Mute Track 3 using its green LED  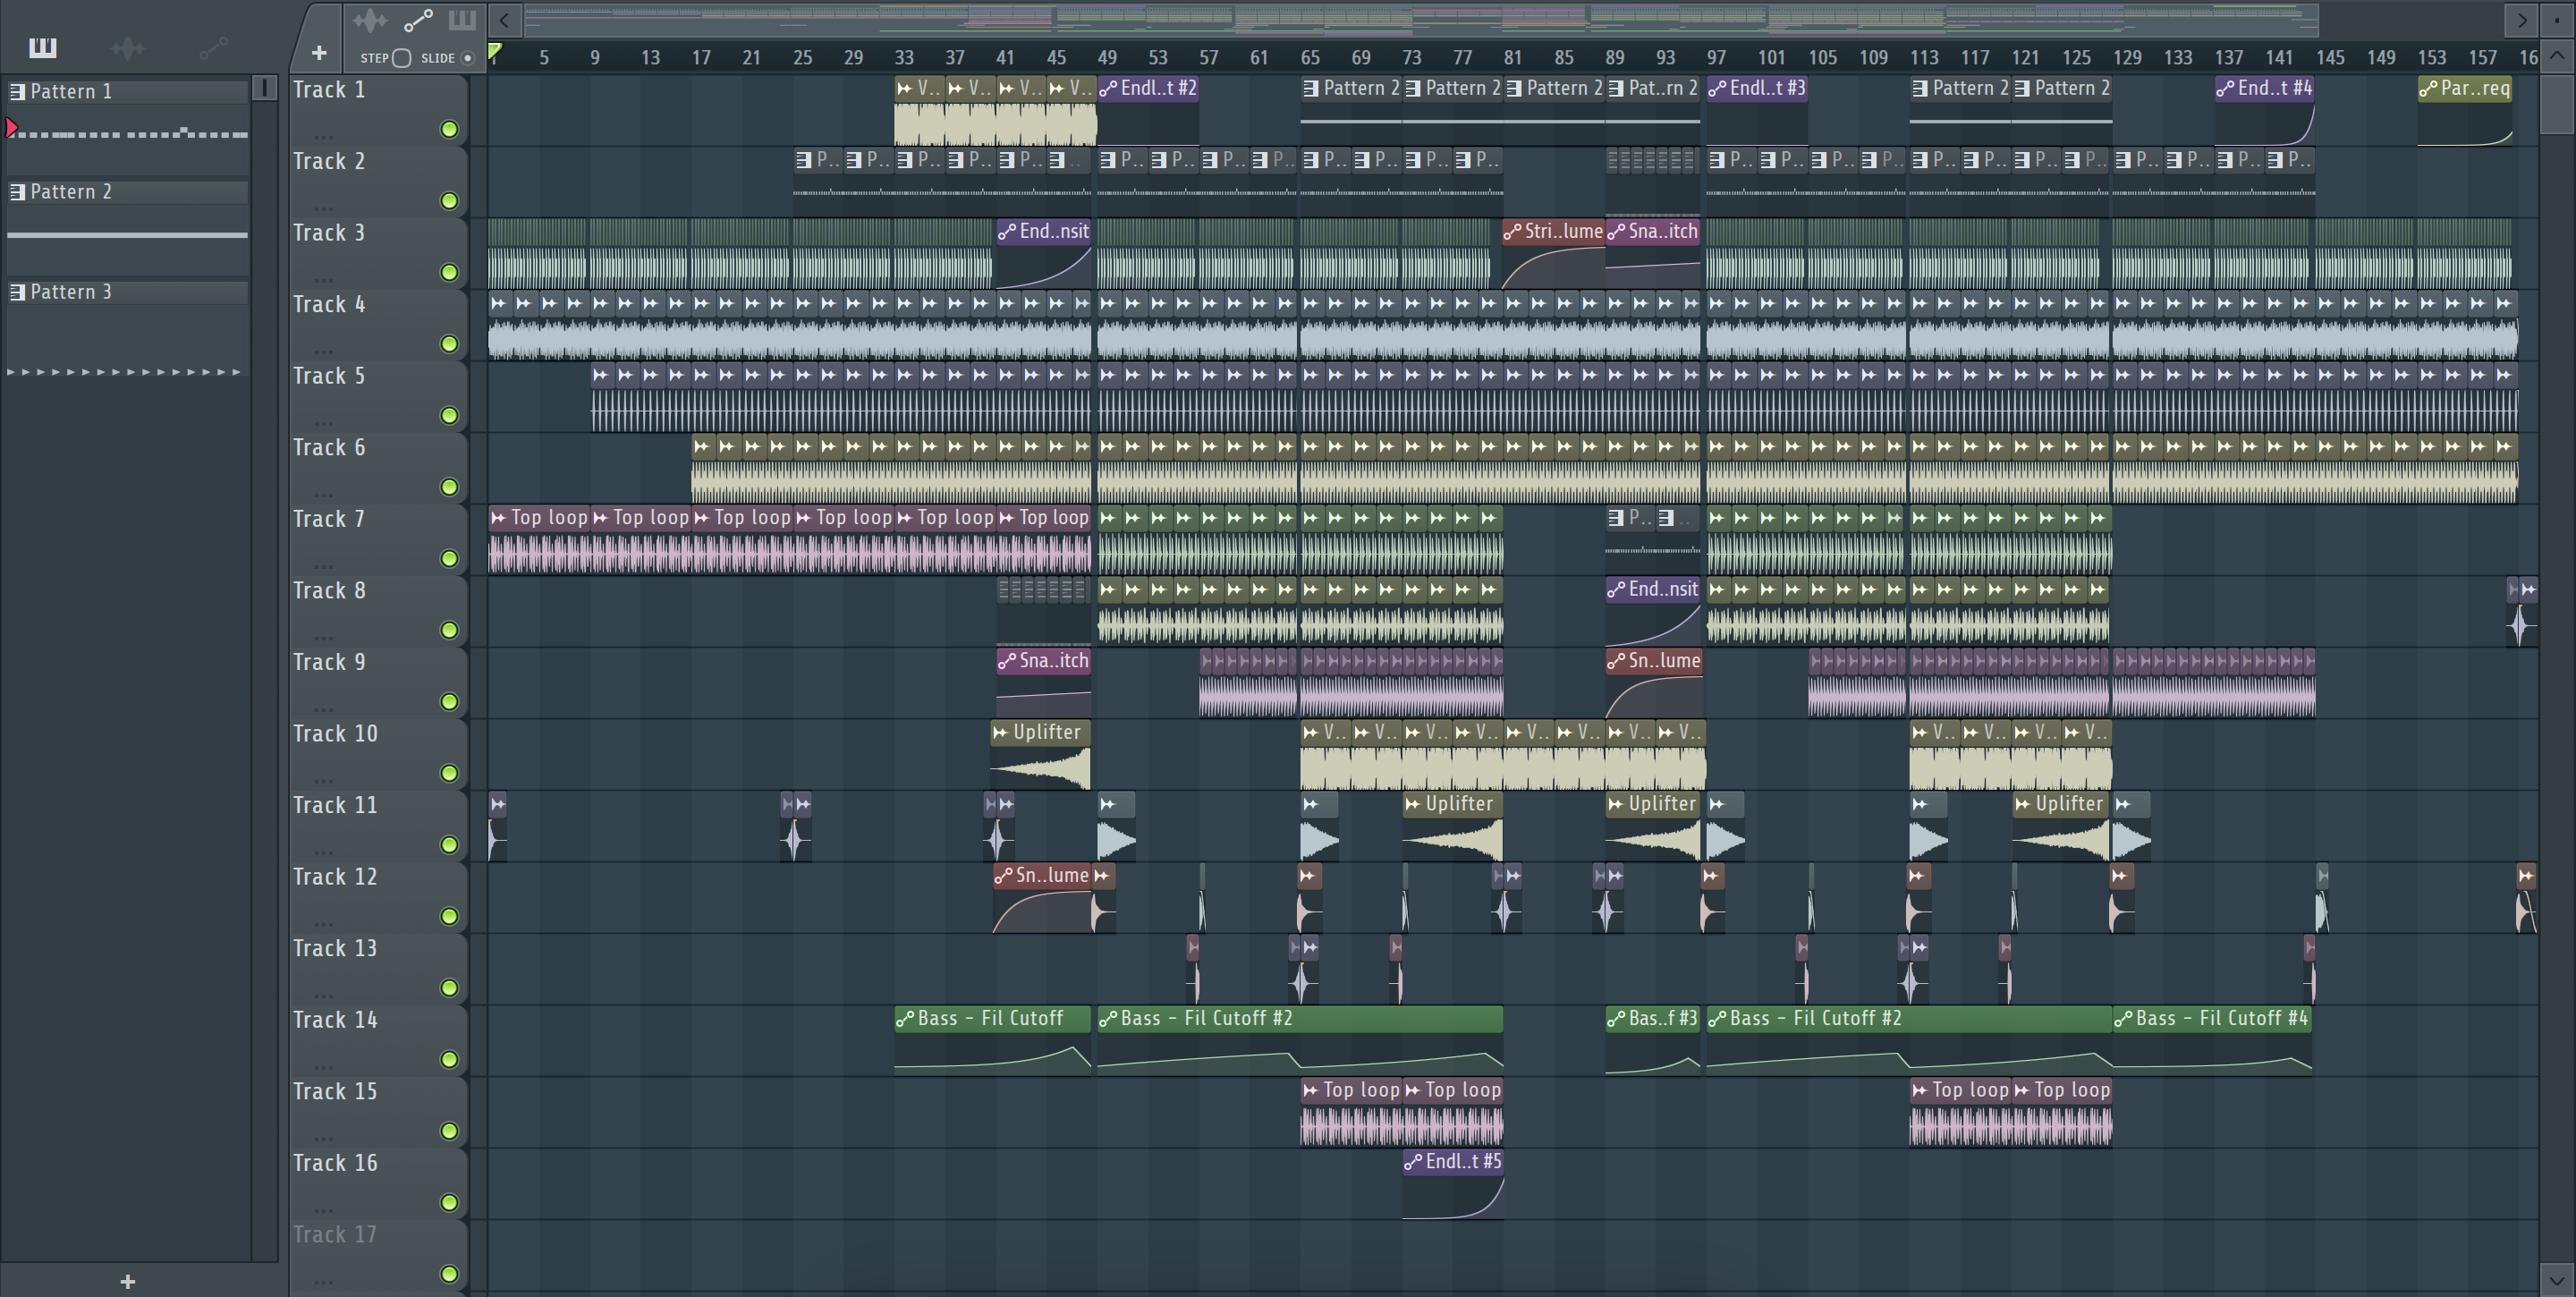(449, 272)
